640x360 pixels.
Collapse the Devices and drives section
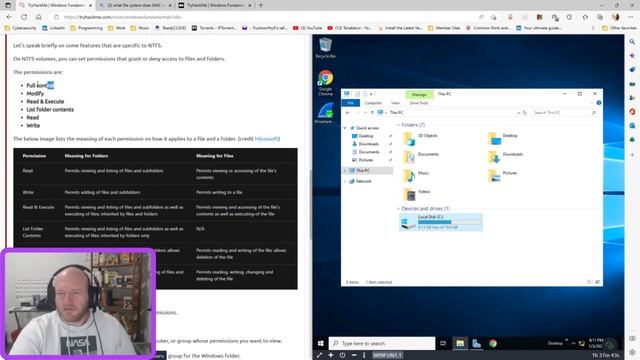[x=398, y=209]
